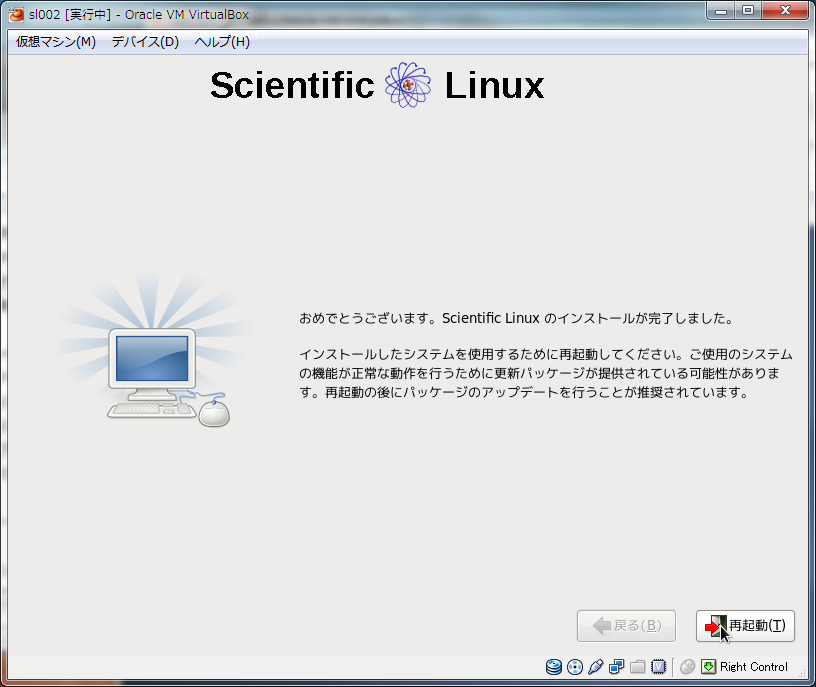
Task: Click the window resize grip corner
Action: 802,672
